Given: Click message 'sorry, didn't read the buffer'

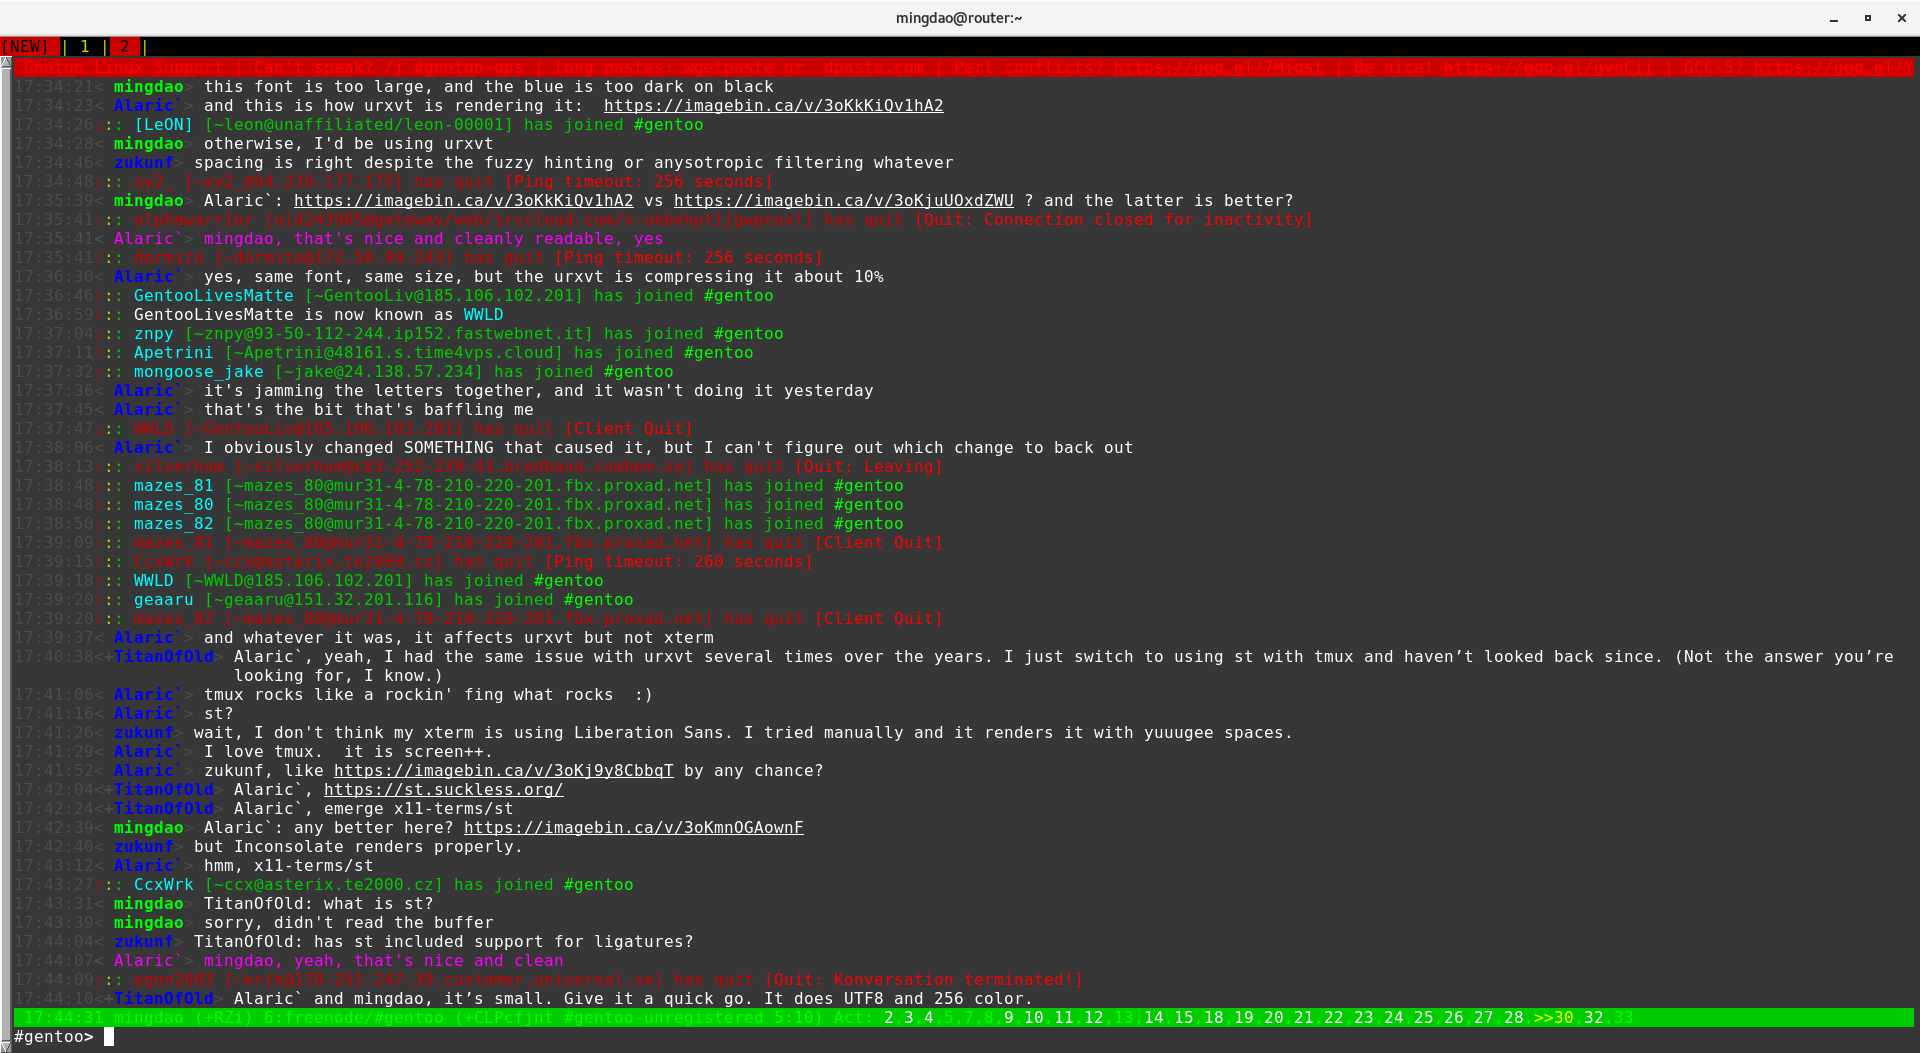Looking at the screenshot, I should (x=349, y=923).
